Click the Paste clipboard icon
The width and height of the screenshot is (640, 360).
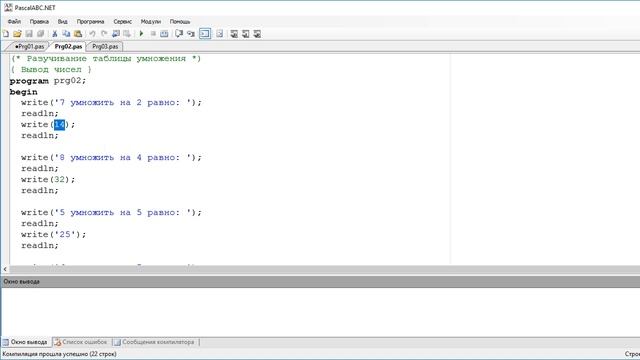pos(78,34)
